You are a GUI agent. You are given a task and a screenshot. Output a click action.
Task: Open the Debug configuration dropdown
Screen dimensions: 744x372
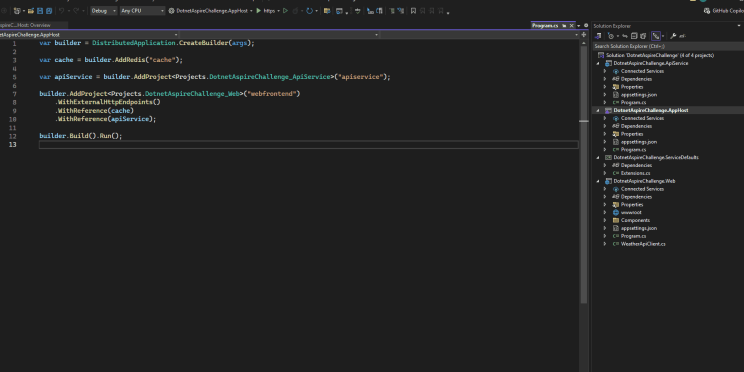coord(103,11)
